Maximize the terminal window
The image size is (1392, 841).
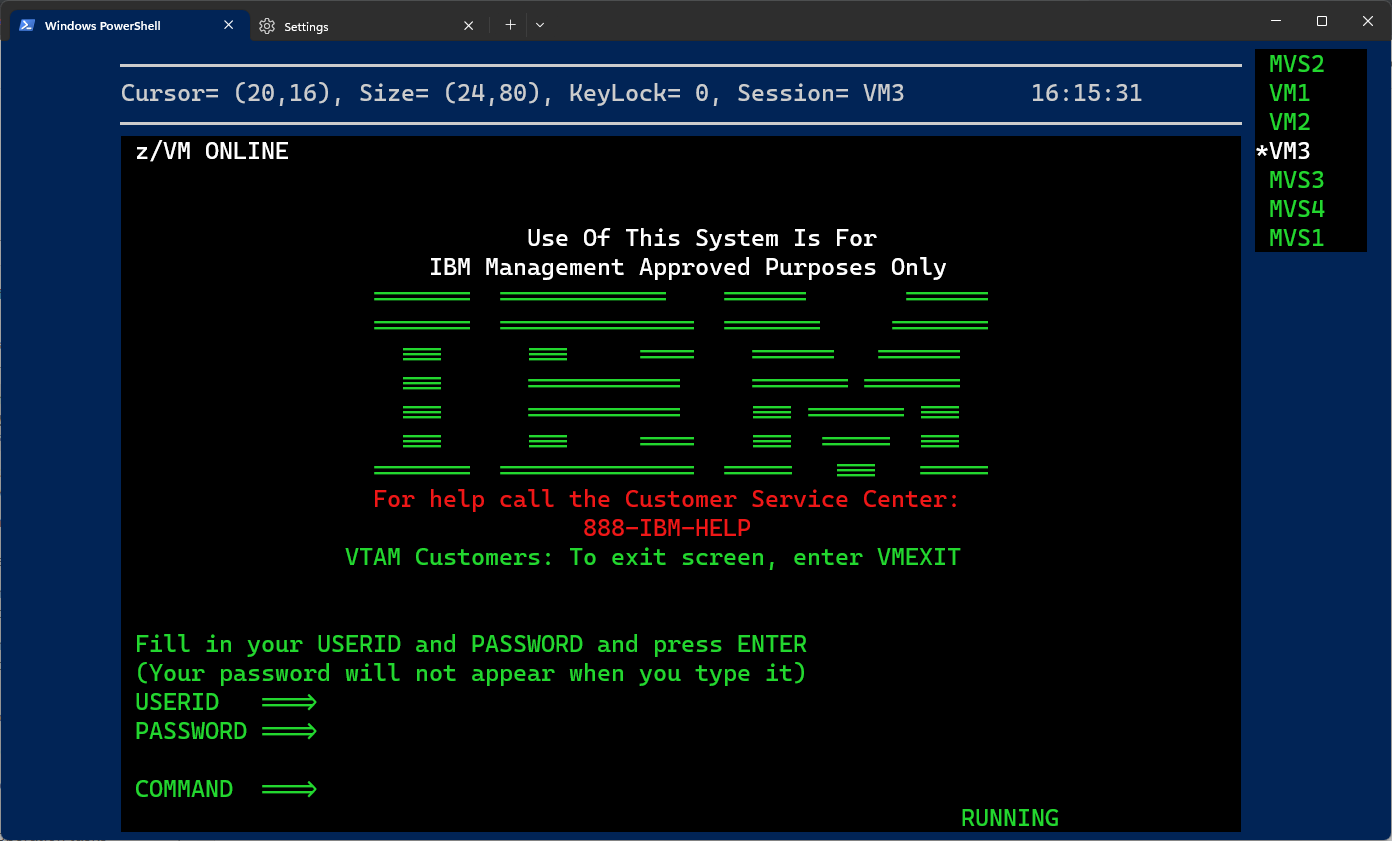[1321, 21]
